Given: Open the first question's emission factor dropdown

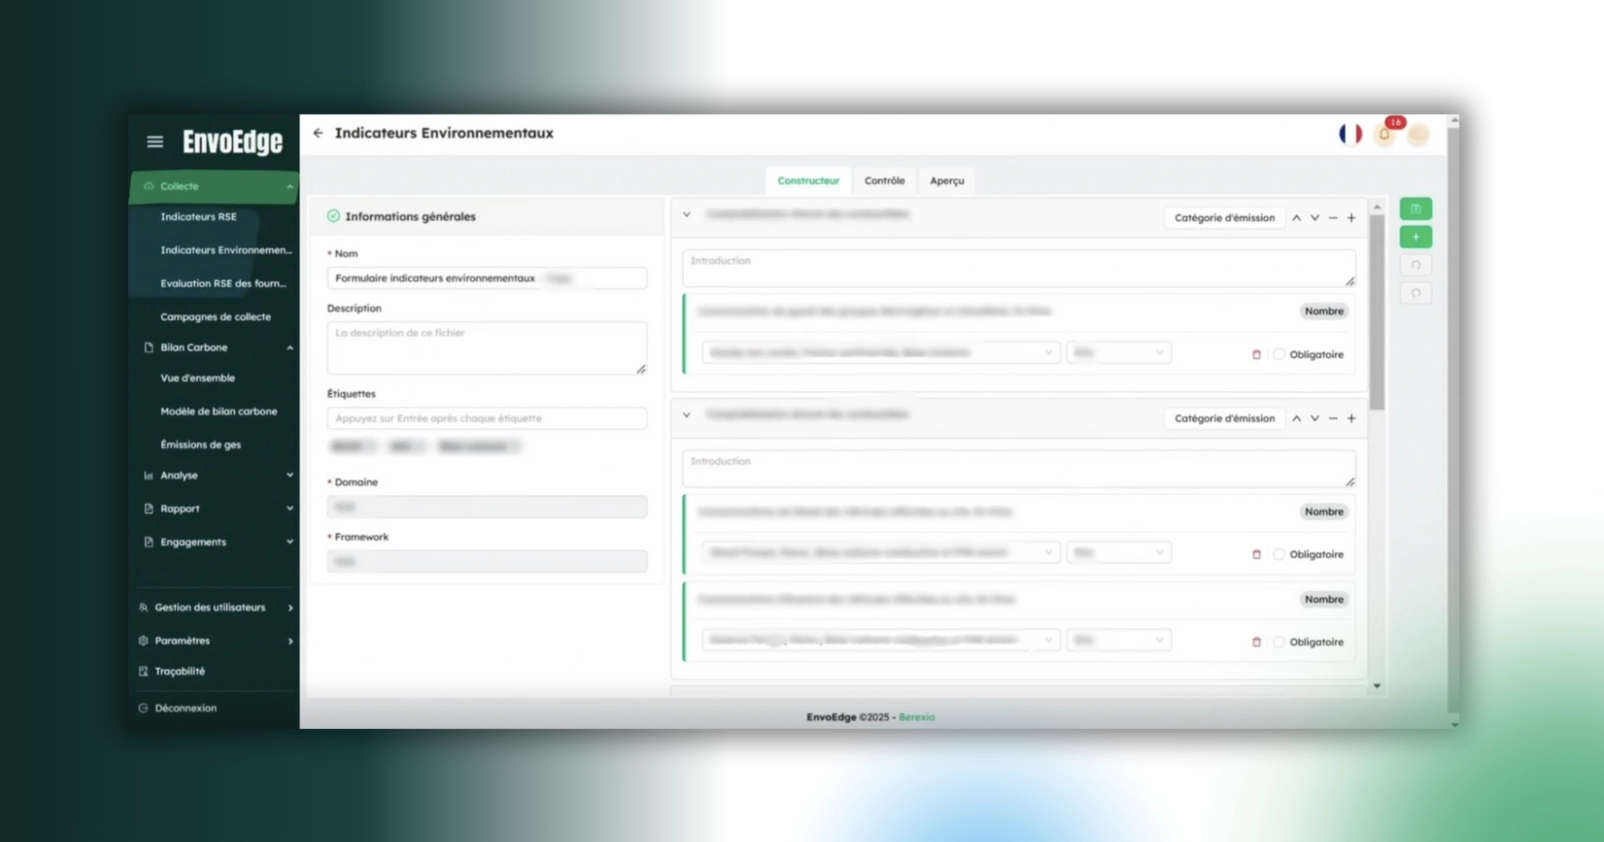Looking at the screenshot, I should 880,353.
